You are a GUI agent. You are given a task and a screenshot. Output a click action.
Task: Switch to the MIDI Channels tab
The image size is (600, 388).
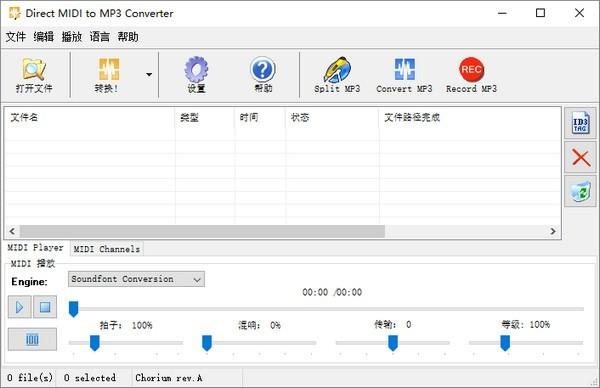point(107,249)
